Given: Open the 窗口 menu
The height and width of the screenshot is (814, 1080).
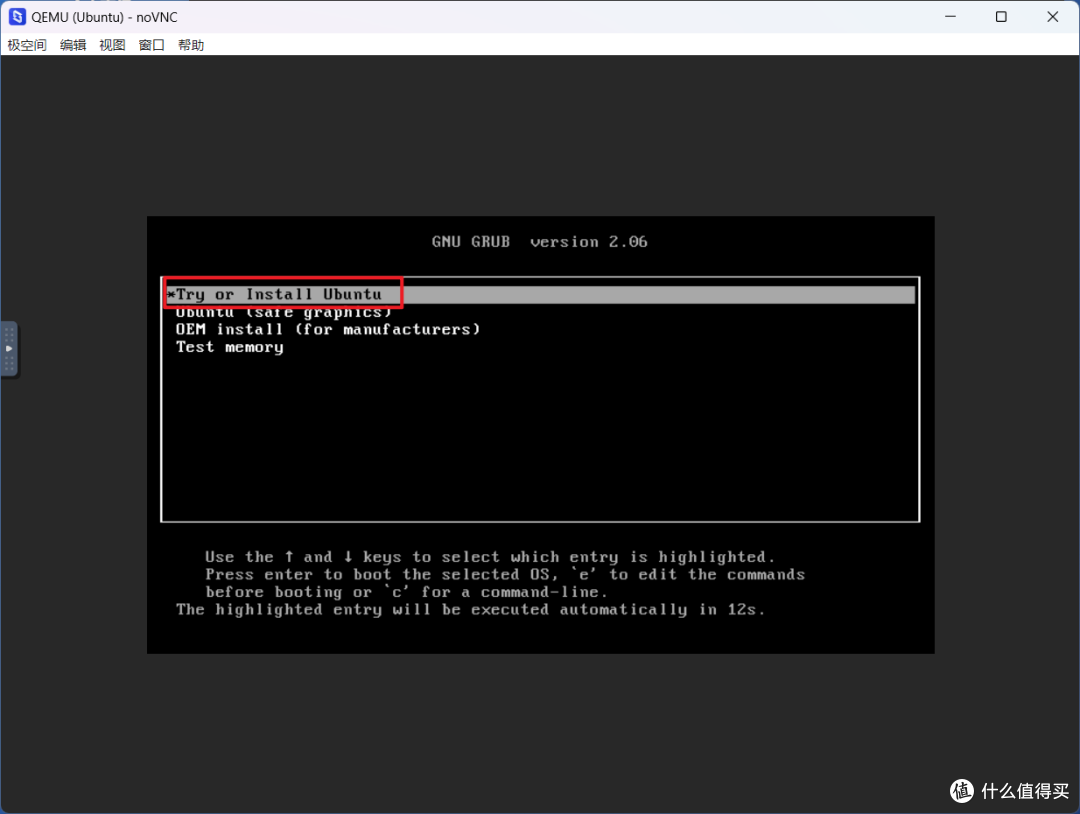Looking at the screenshot, I should click(152, 45).
